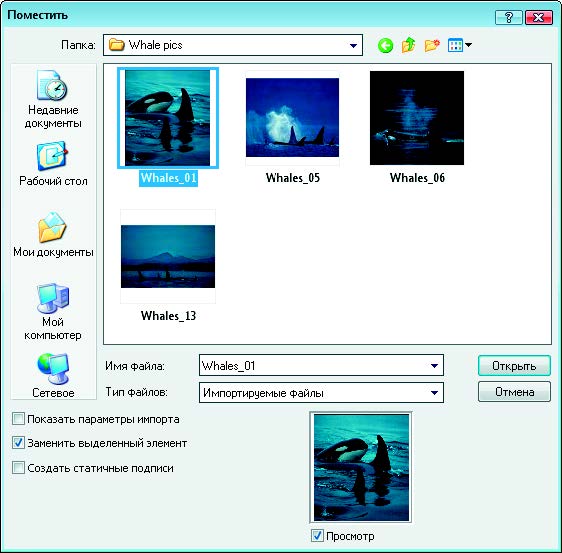Open Недавние документы in sidebar

click(53, 99)
